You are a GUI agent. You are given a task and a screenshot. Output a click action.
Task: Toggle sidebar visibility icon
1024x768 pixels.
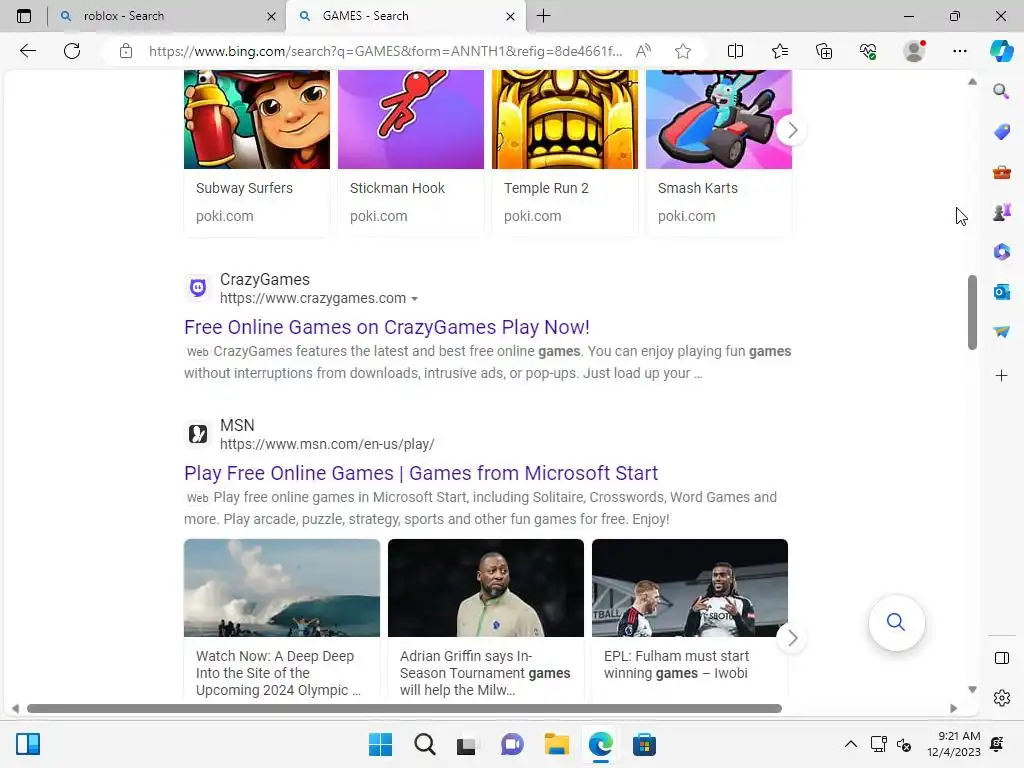pos(1002,658)
